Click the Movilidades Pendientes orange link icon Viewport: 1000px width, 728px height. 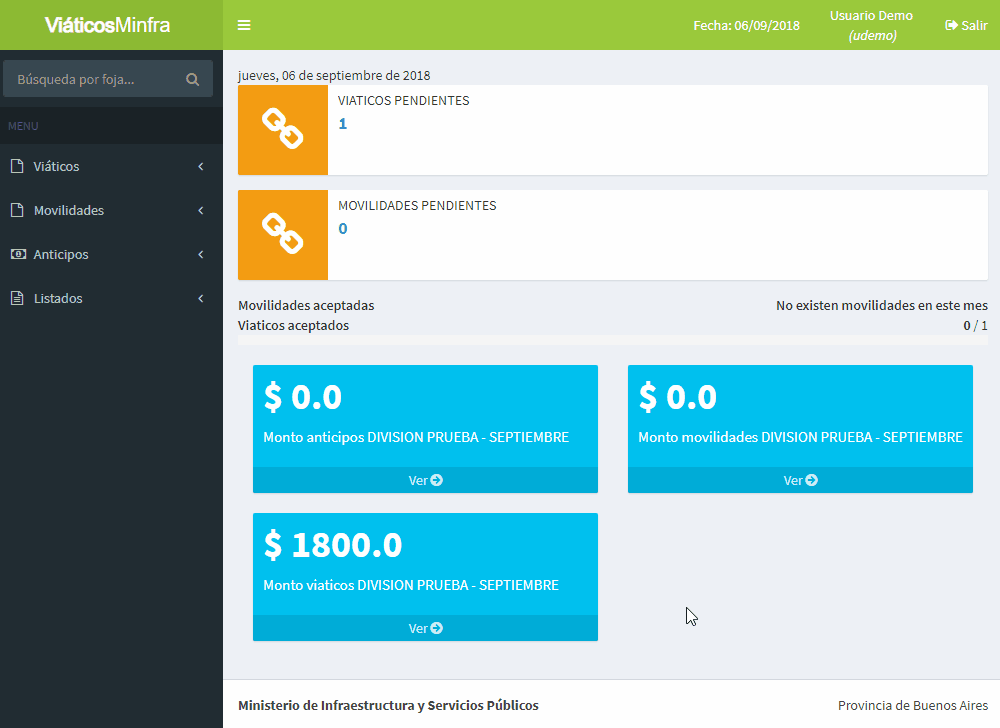[x=282, y=234]
